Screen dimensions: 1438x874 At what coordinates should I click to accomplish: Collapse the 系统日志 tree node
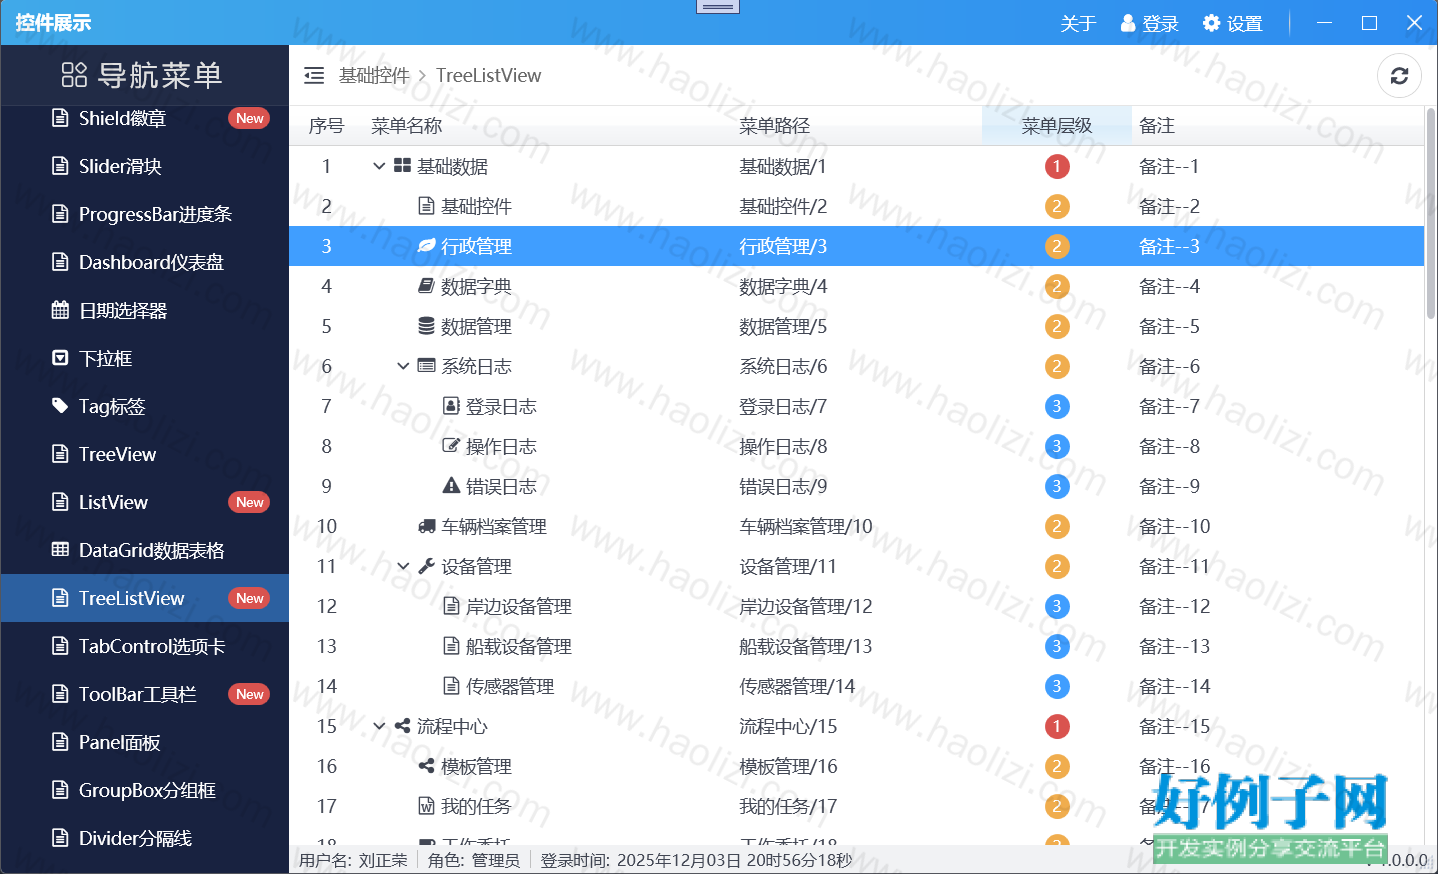tap(403, 366)
